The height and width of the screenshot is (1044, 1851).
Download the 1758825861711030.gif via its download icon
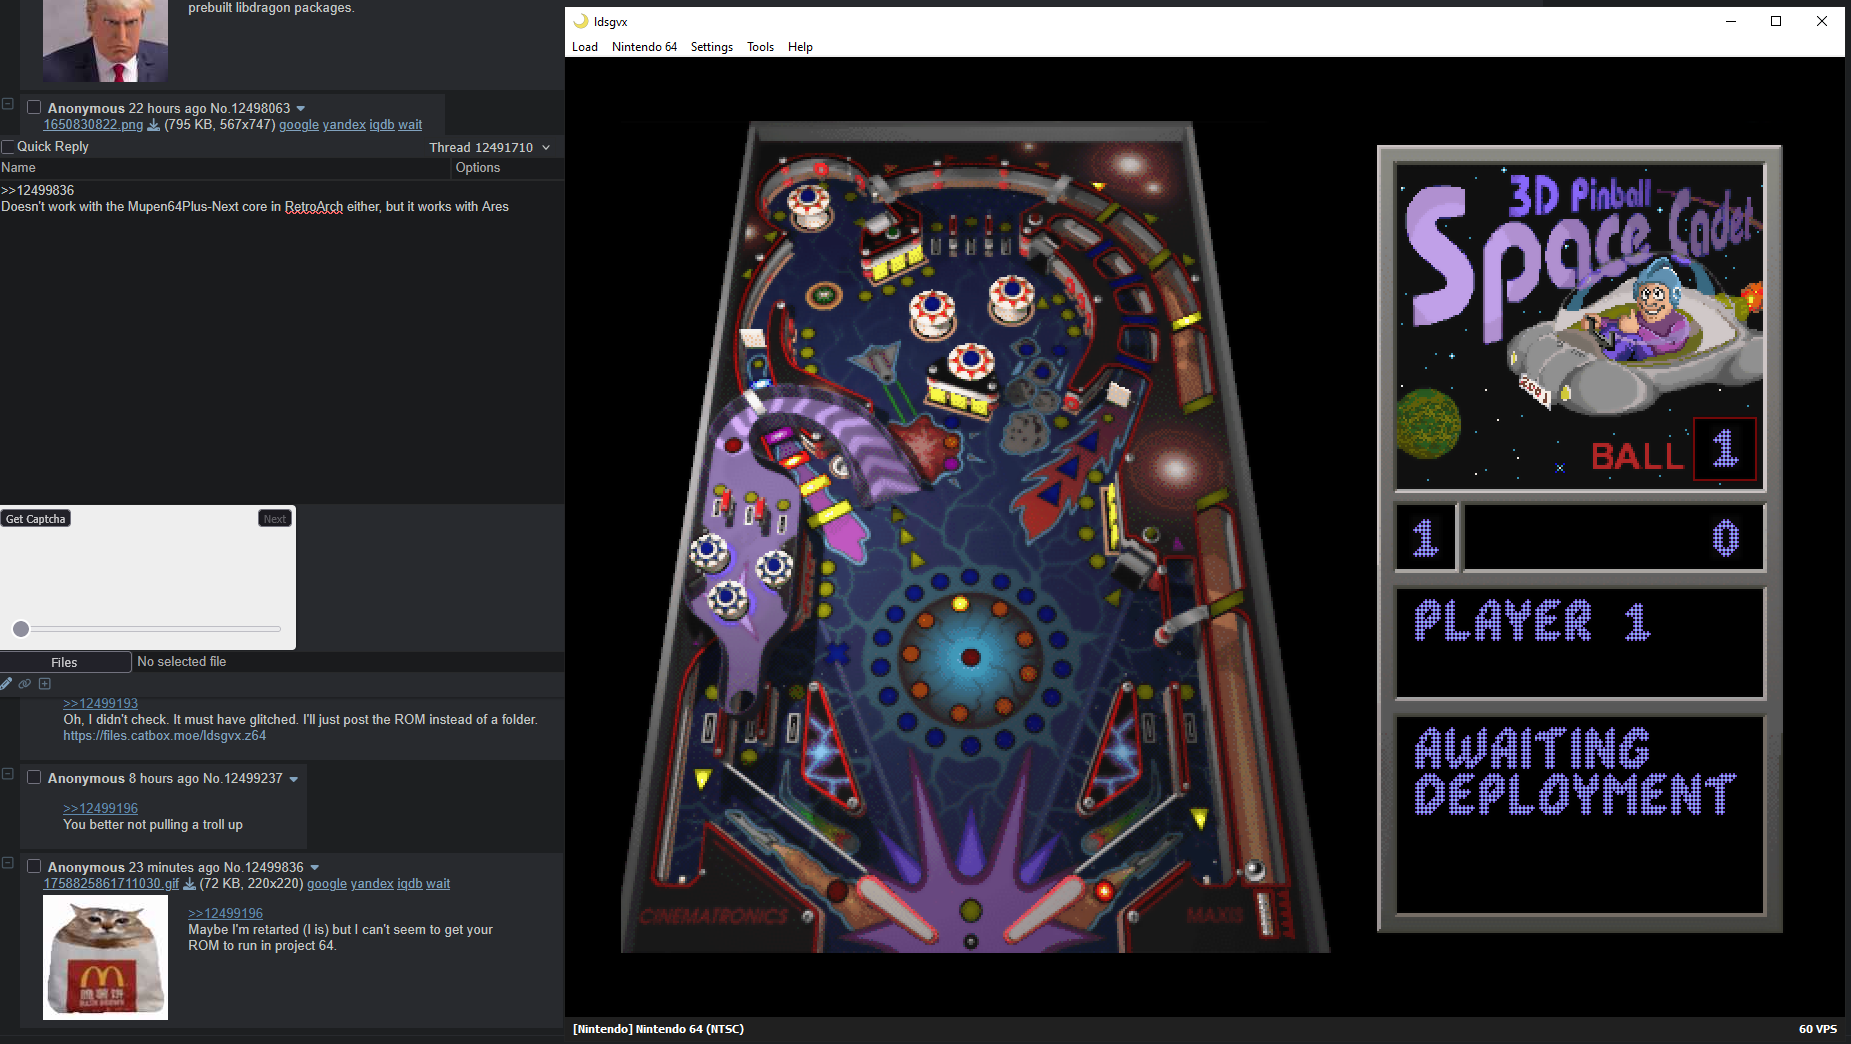click(x=189, y=884)
